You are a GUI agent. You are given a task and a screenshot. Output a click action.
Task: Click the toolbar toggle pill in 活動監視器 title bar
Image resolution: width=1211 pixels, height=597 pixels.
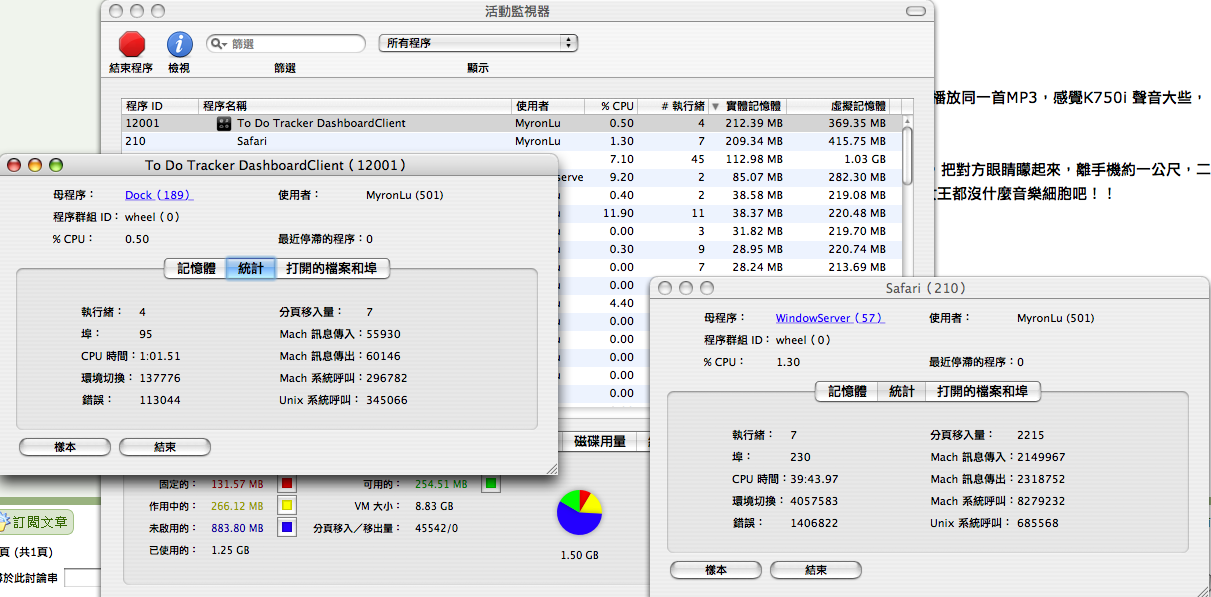pyautogui.click(x=916, y=11)
